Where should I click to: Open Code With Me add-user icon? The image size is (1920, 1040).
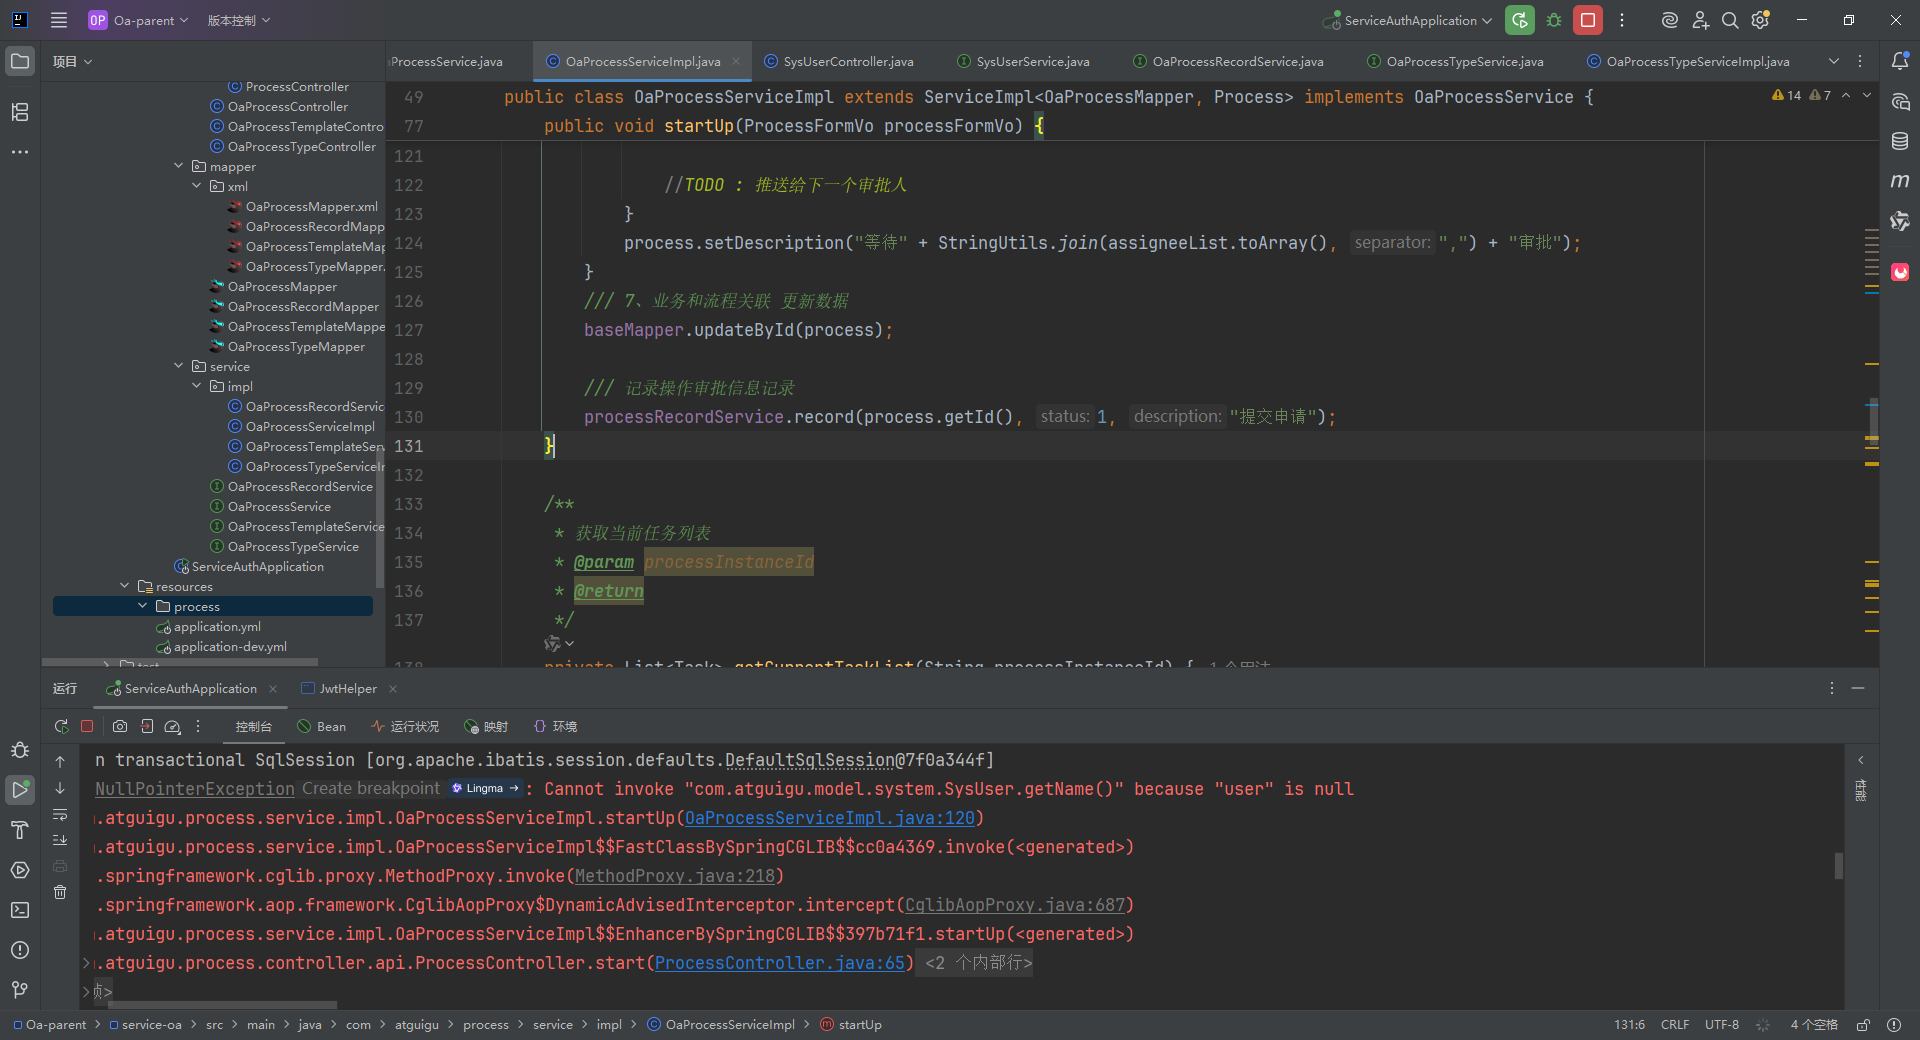[1700, 20]
